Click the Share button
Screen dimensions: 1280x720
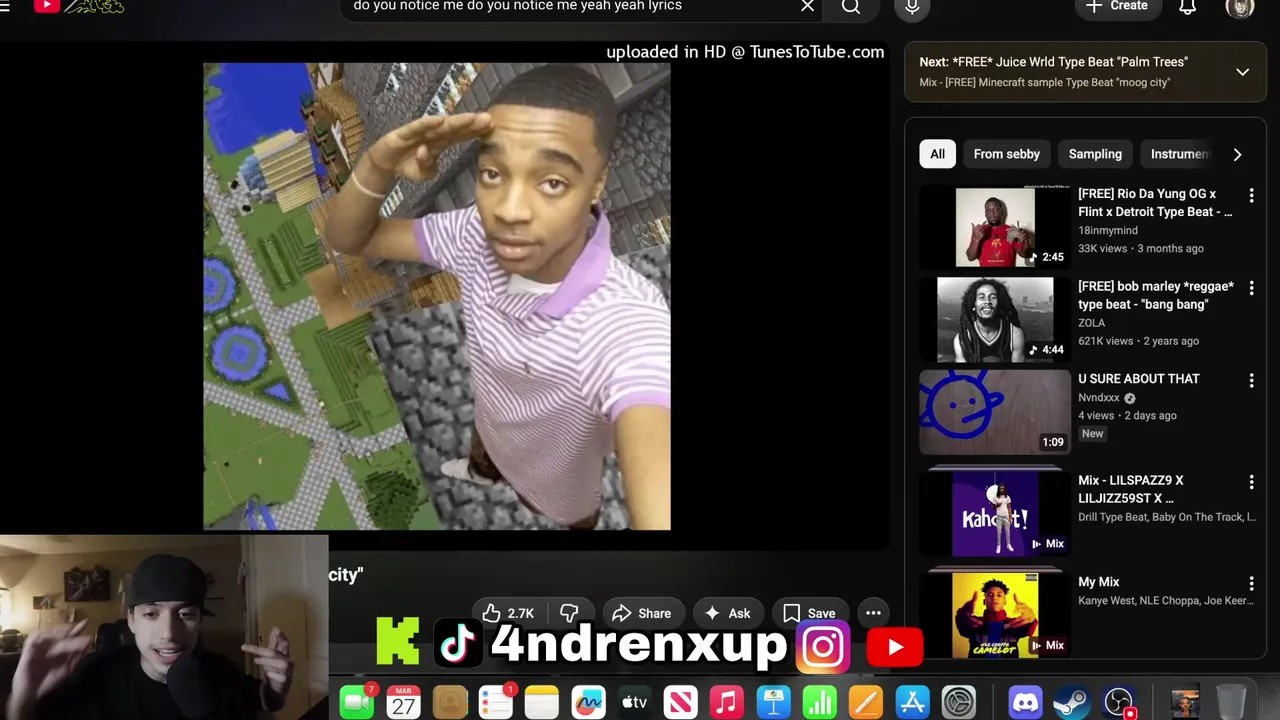(x=641, y=613)
